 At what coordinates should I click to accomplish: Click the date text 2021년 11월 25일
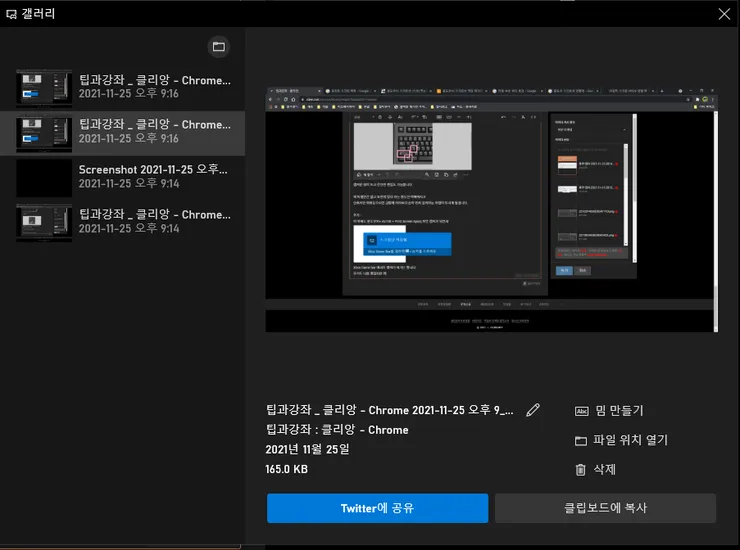[307, 449]
